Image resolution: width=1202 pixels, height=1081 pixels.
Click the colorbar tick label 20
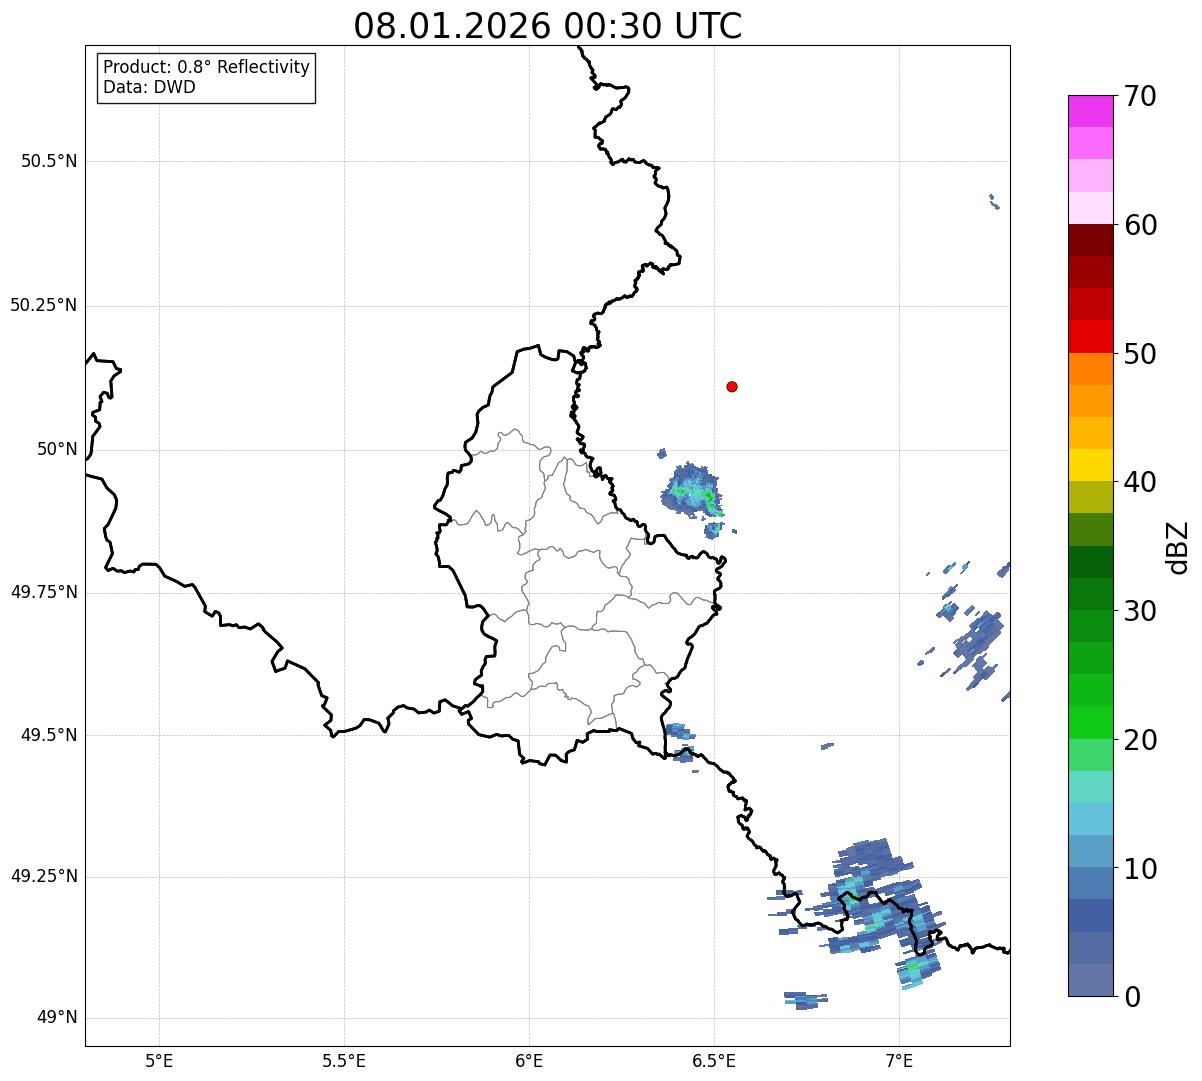click(x=1140, y=740)
